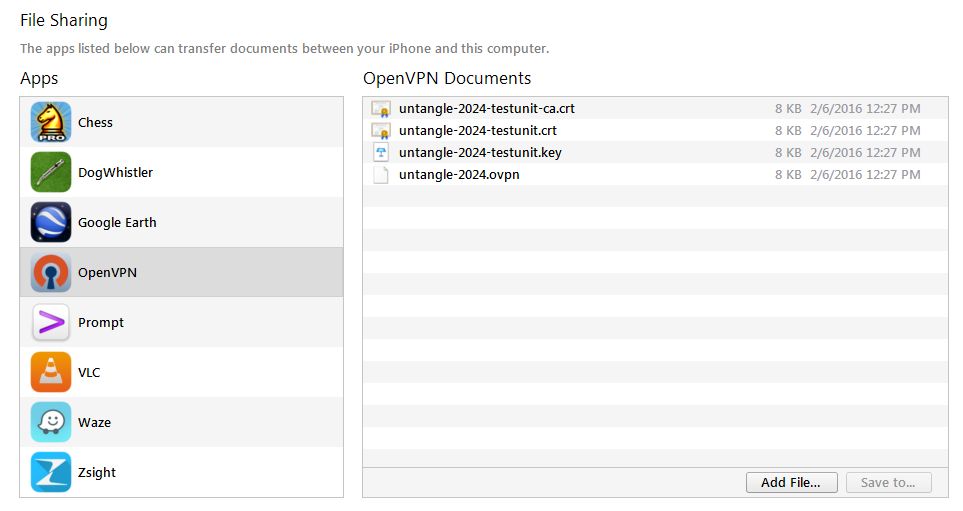
Task: Click certificate icon of untangle-2024-testunit.crt
Action: 381,131
